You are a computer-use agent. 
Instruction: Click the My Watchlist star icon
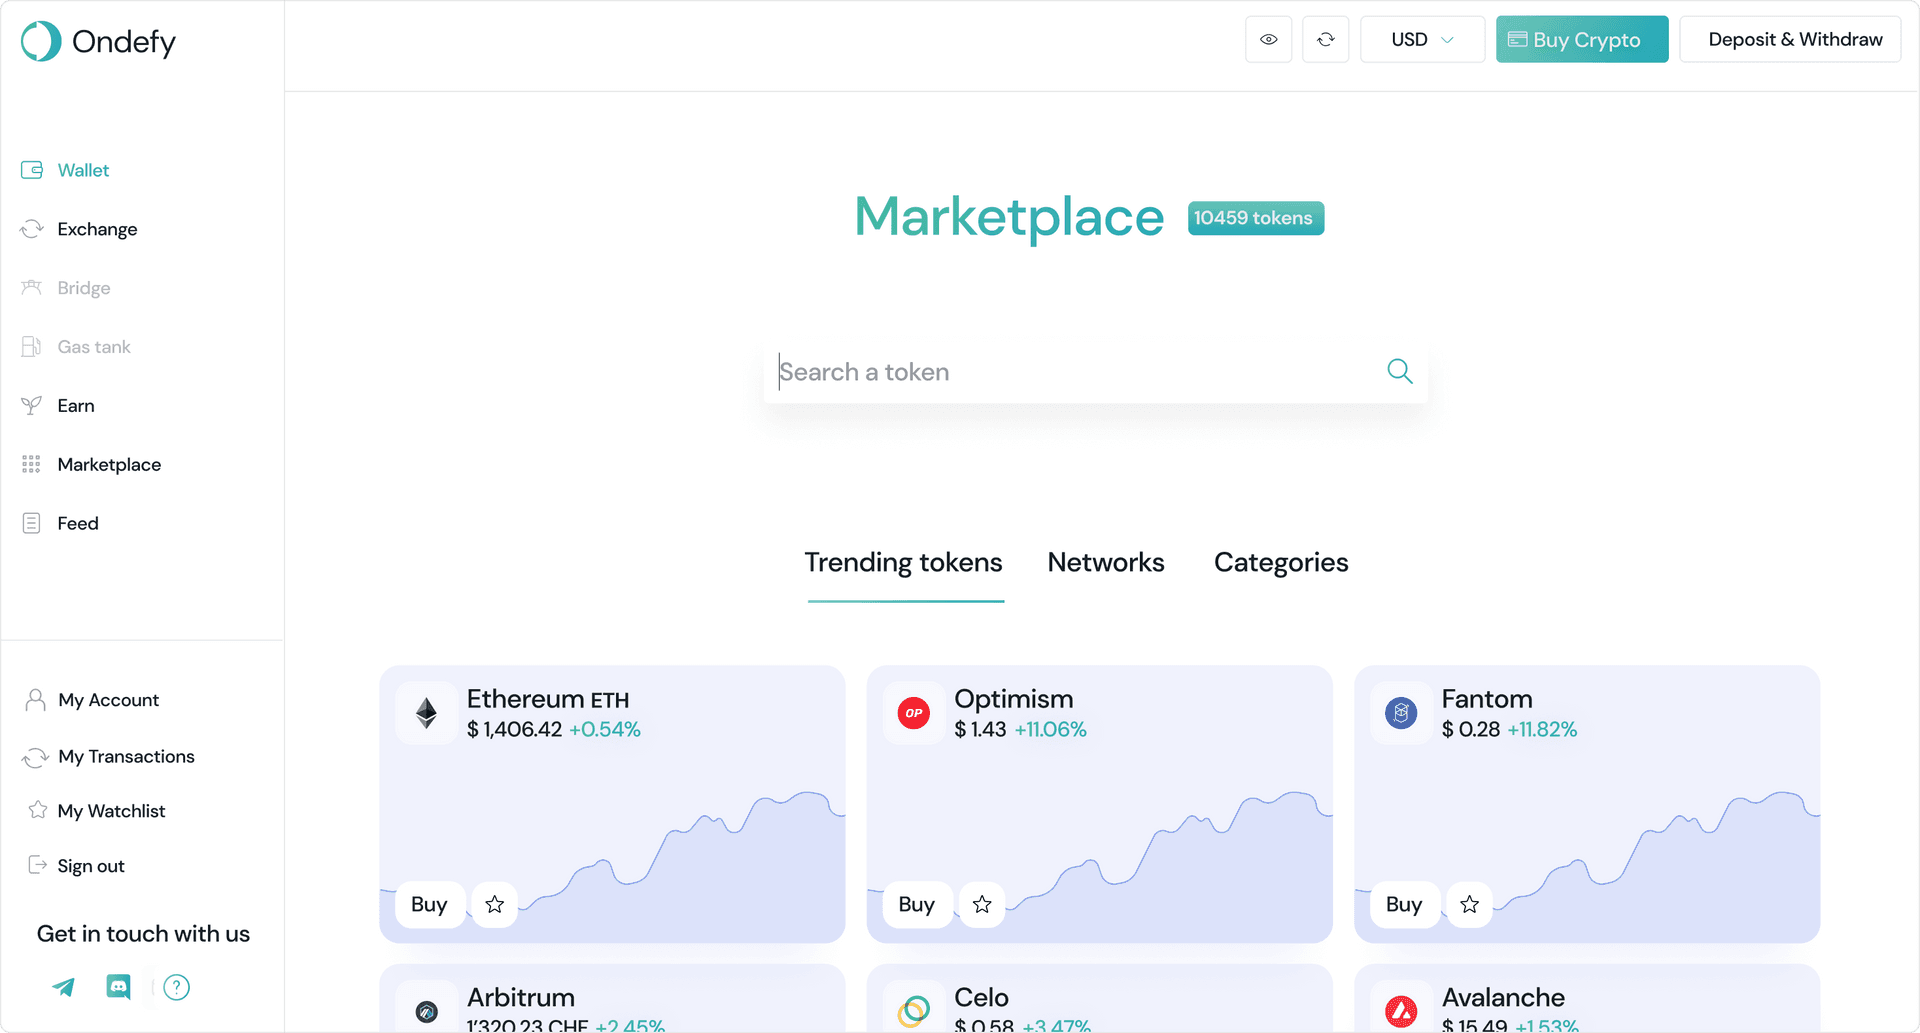tap(38, 810)
